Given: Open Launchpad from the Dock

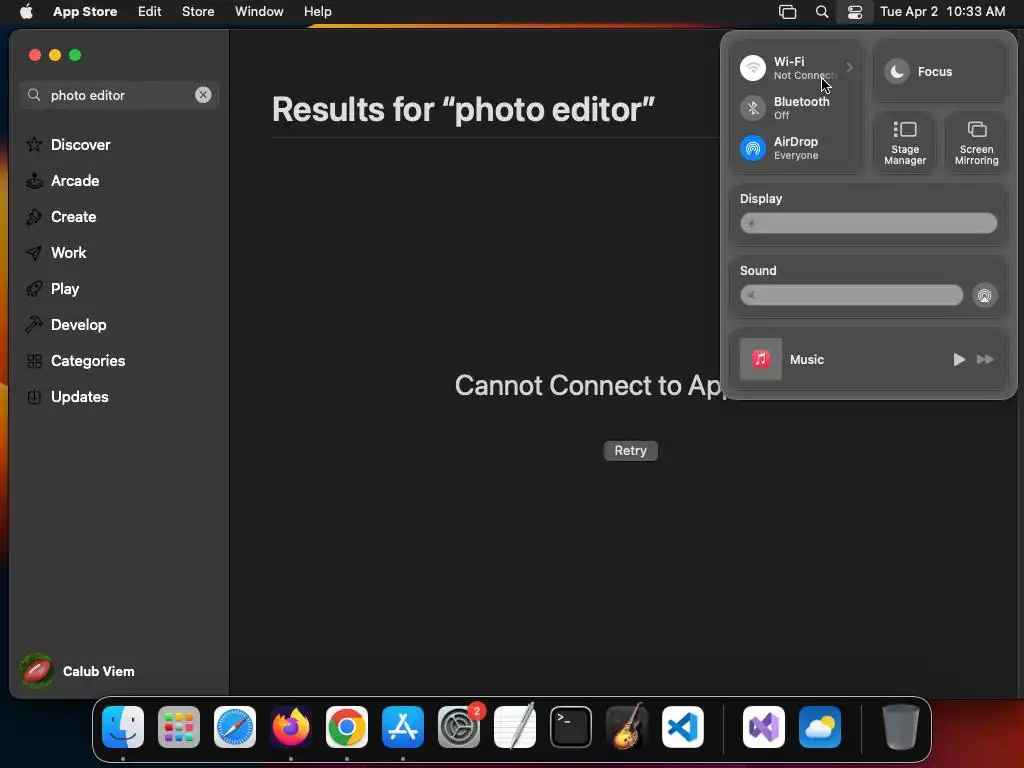Looking at the screenshot, I should click(179, 727).
